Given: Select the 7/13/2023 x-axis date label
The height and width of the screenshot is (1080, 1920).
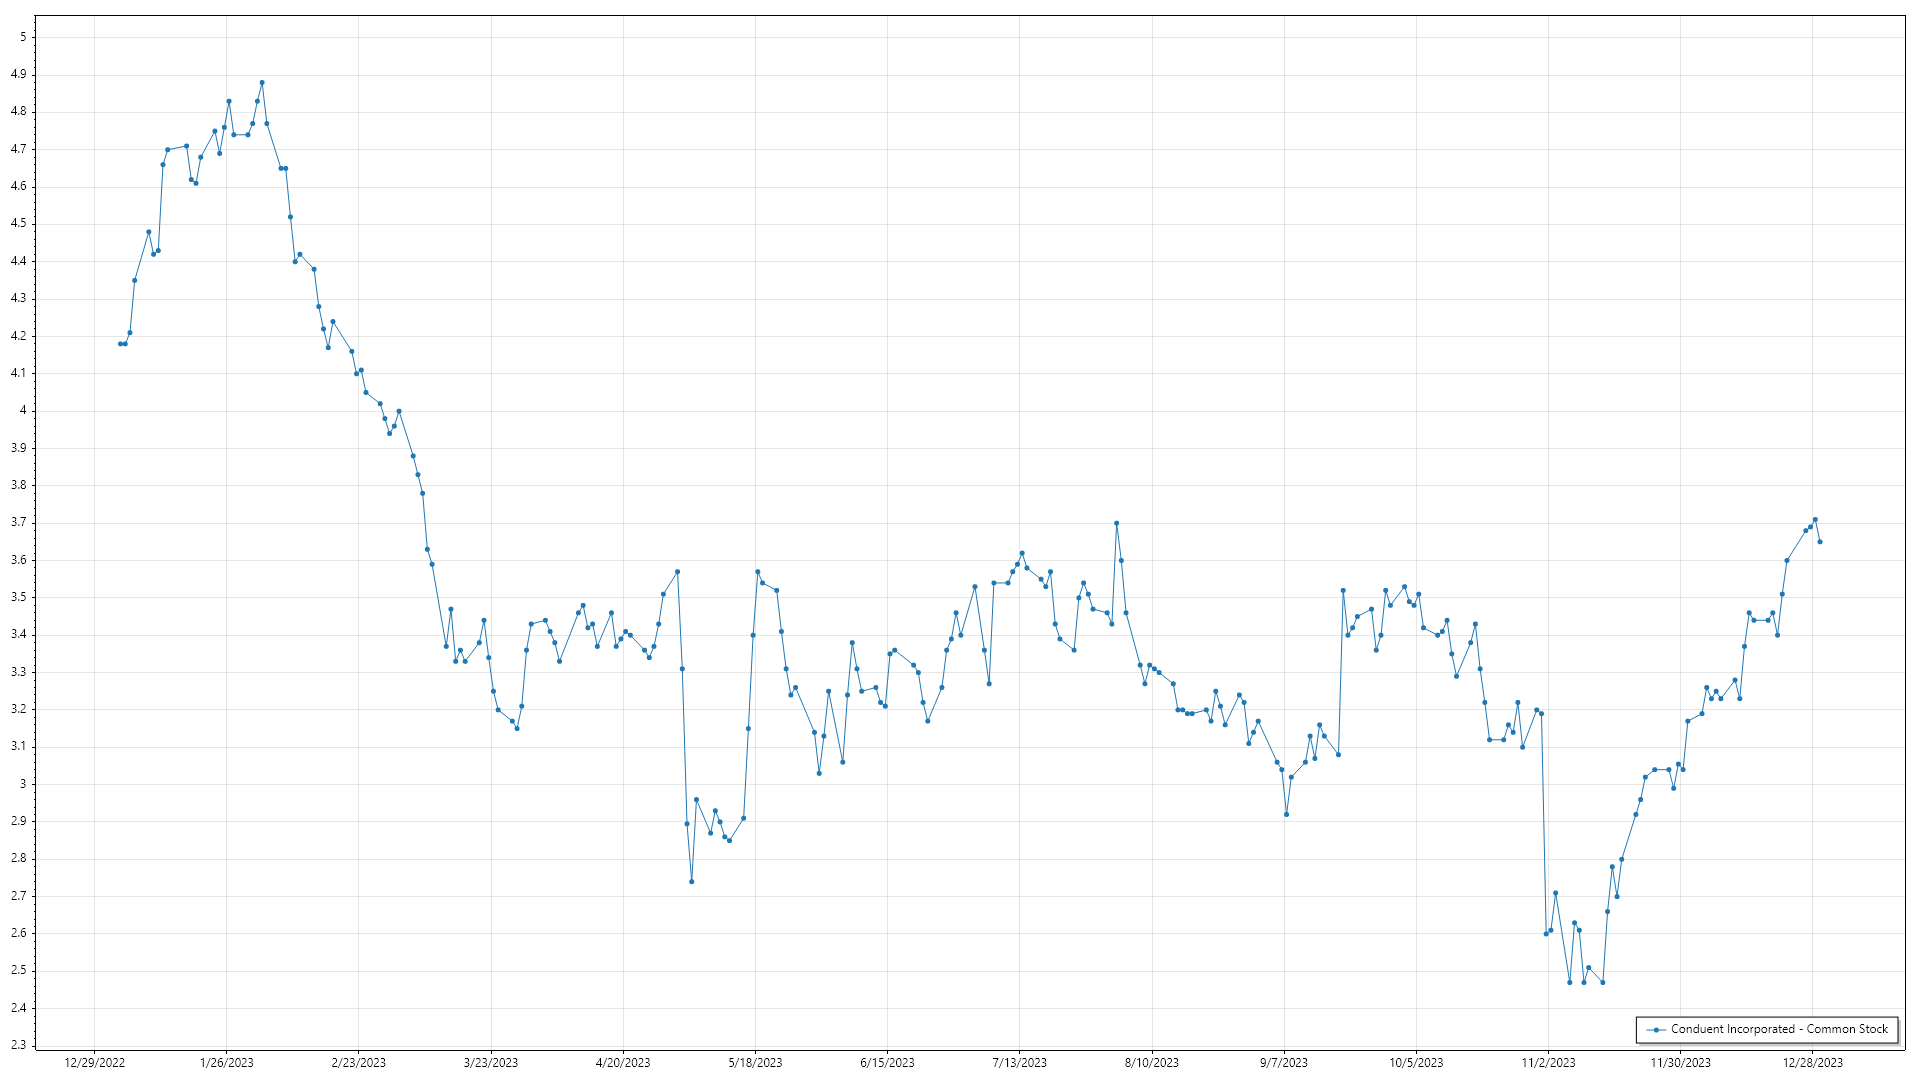Looking at the screenshot, I should (1019, 1063).
